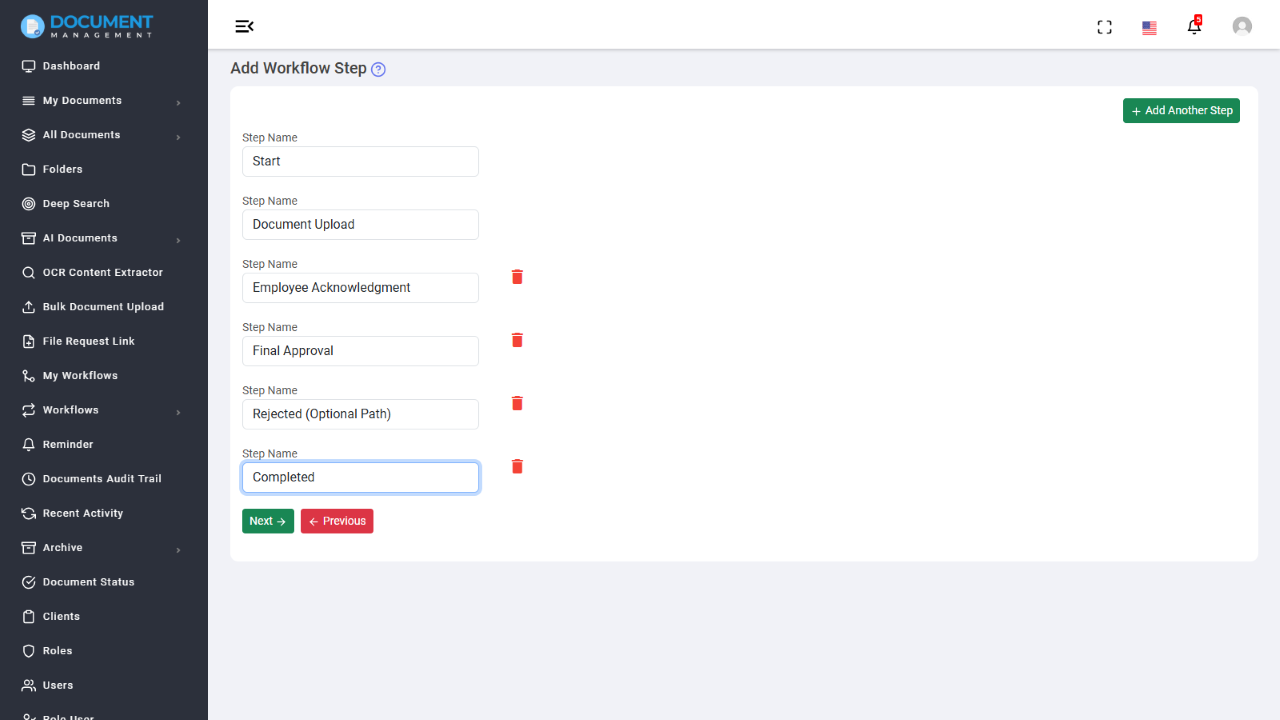Expand the Archive menu
Image resolution: width=1280 pixels, height=720 pixels.
pyautogui.click(x=62, y=547)
